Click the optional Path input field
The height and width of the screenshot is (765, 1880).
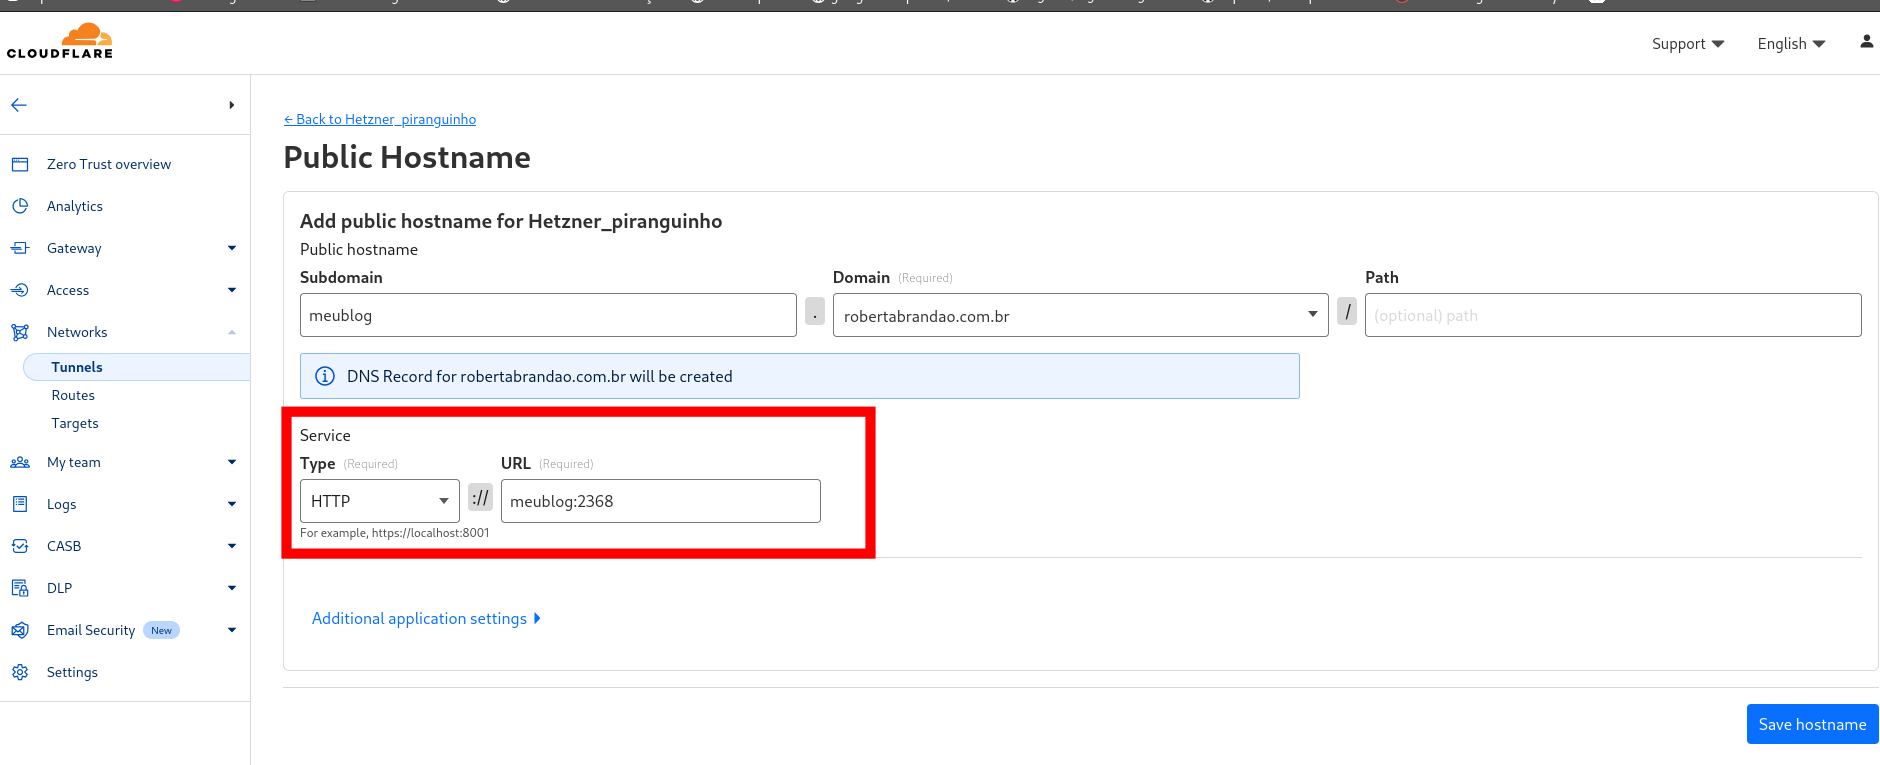pyautogui.click(x=1613, y=315)
